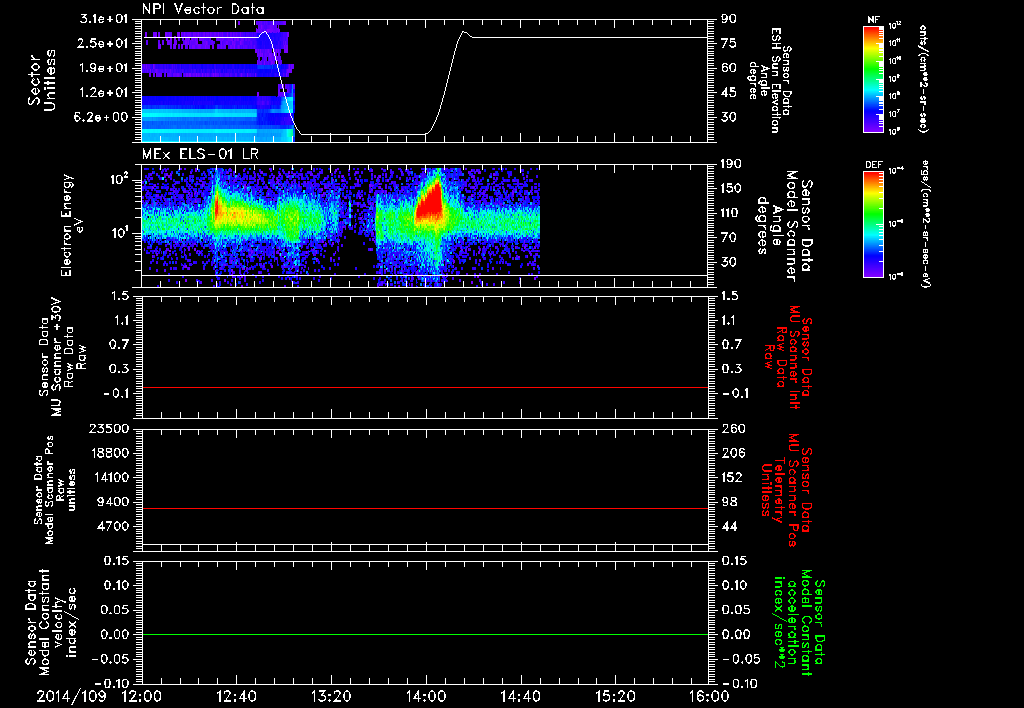This screenshot has height=708, width=1024.
Task: Click the 12:40 time tick label
Action: pyautogui.click(x=236, y=696)
